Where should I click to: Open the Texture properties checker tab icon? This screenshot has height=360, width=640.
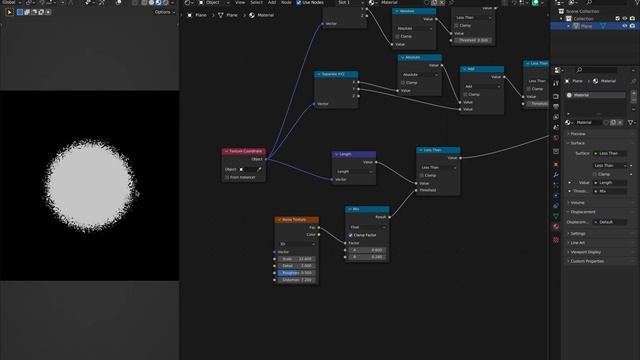[556, 240]
